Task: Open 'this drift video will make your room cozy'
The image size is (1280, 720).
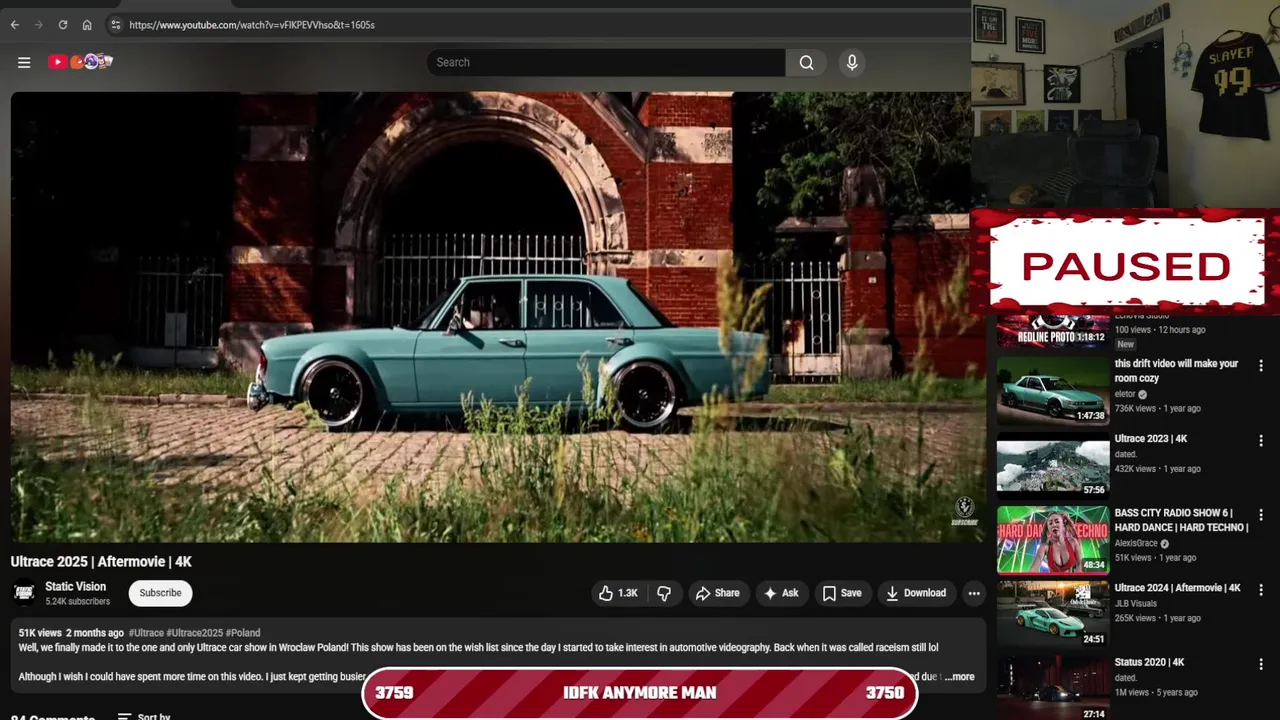Action: 1176,371
